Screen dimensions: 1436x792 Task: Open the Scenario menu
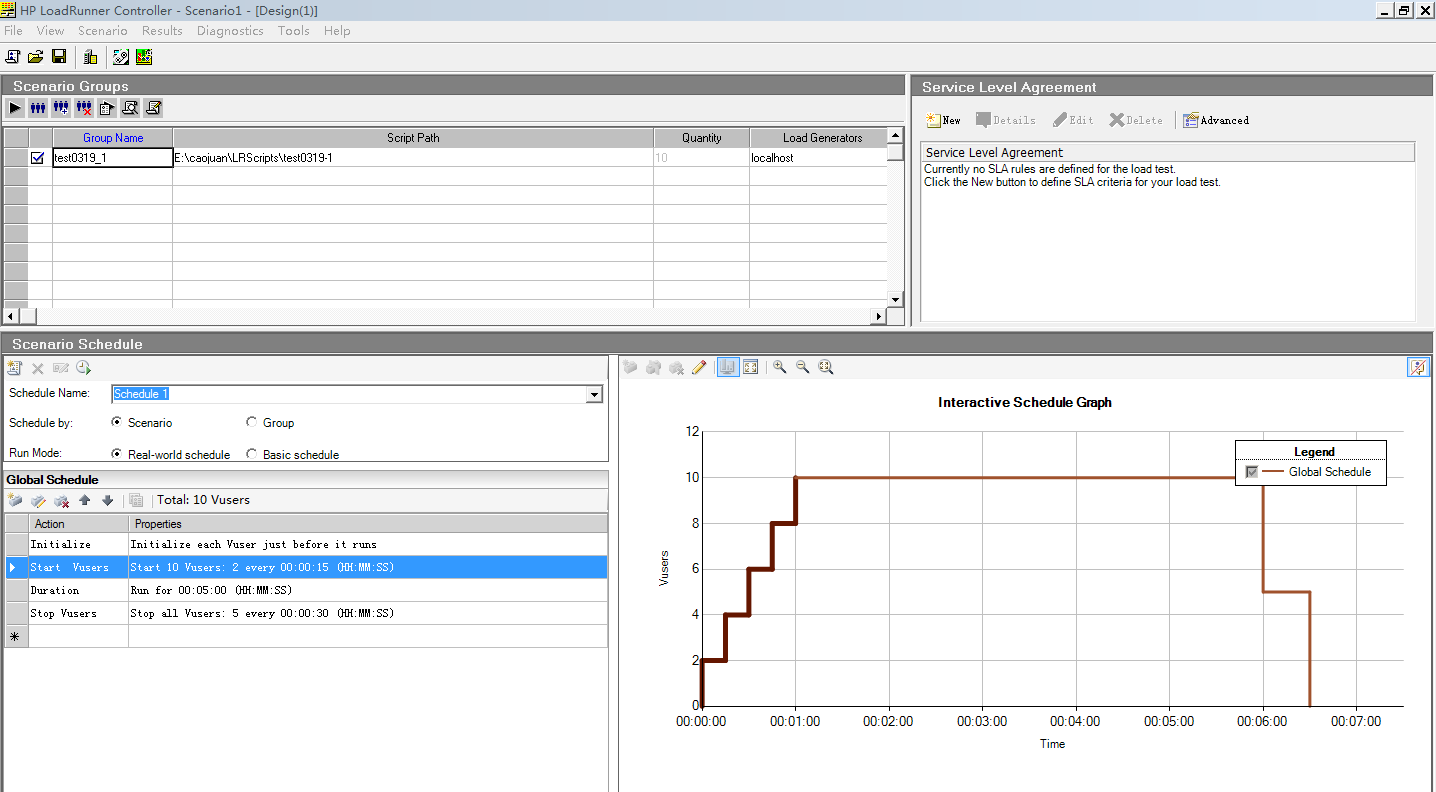[103, 31]
